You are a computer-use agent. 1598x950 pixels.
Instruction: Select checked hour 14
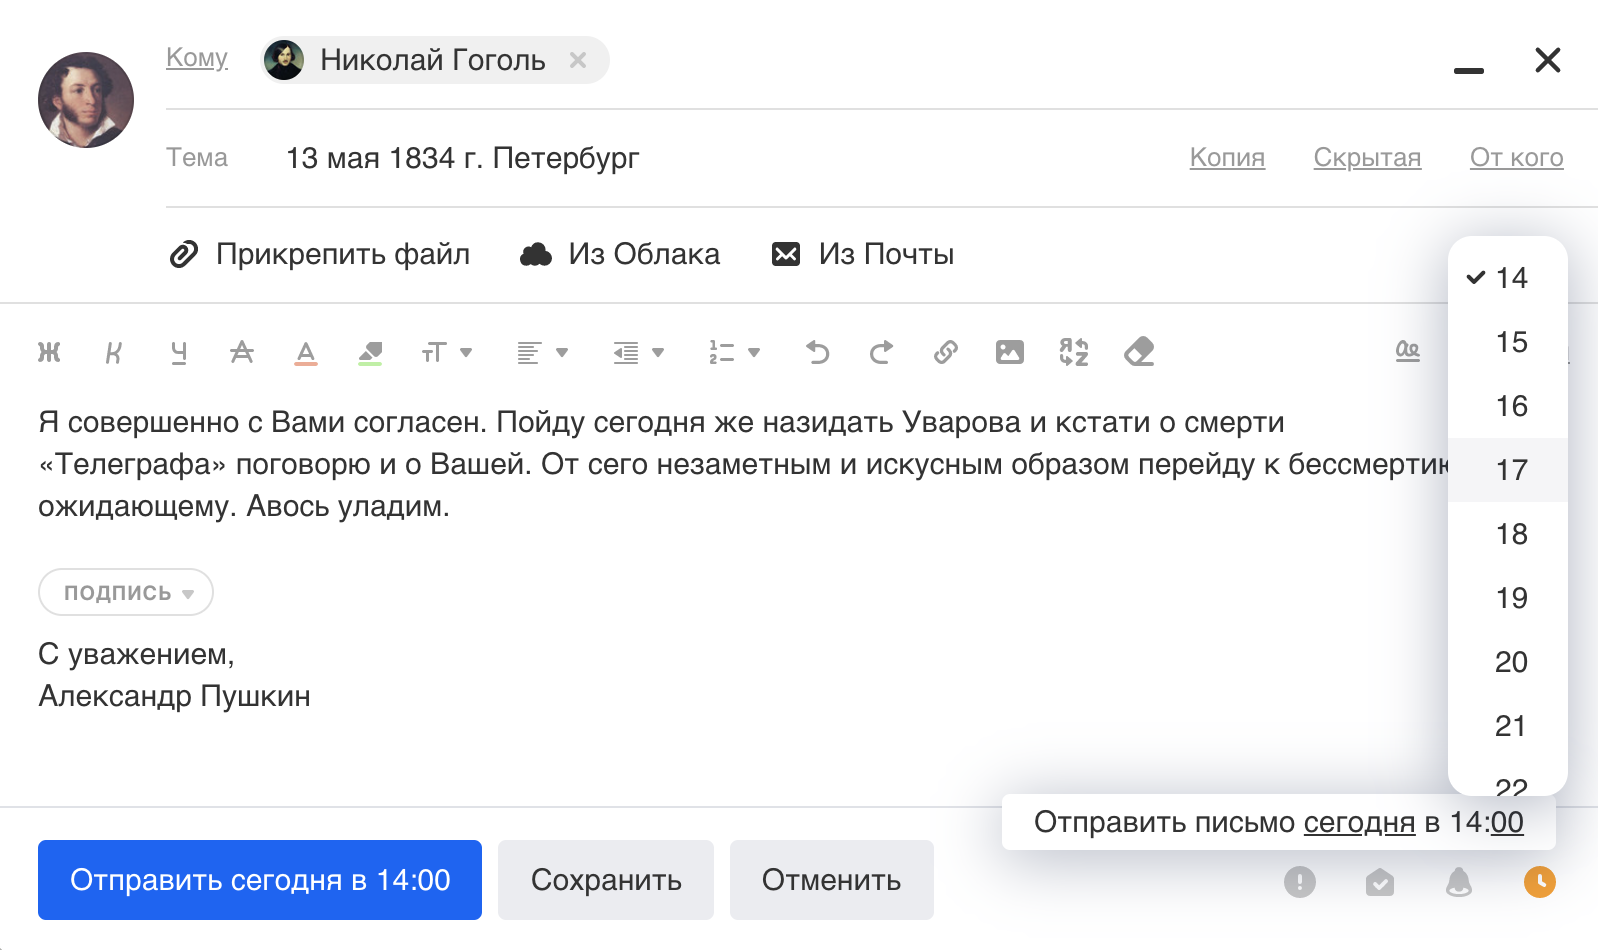(1508, 278)
